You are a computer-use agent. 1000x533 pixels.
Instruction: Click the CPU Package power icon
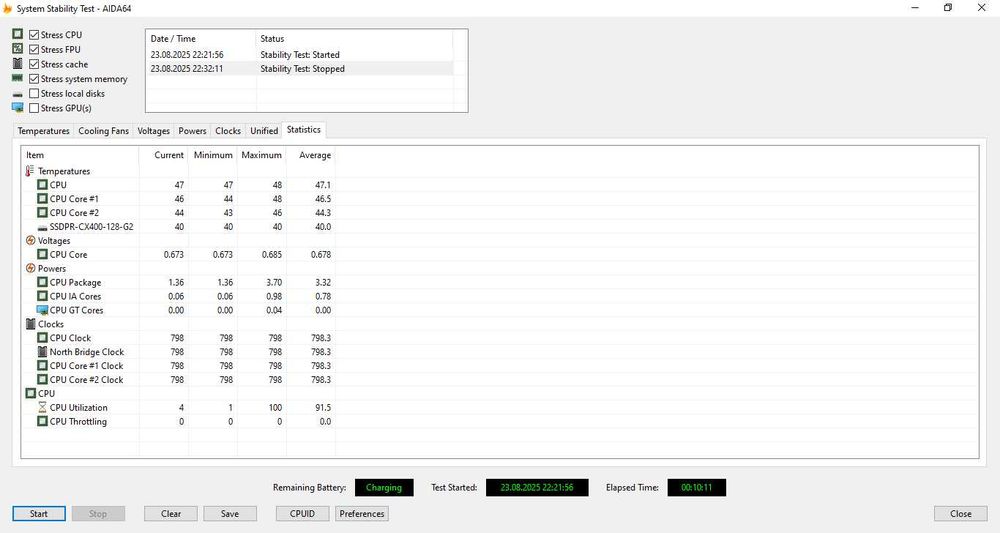[x=43, y=282]
